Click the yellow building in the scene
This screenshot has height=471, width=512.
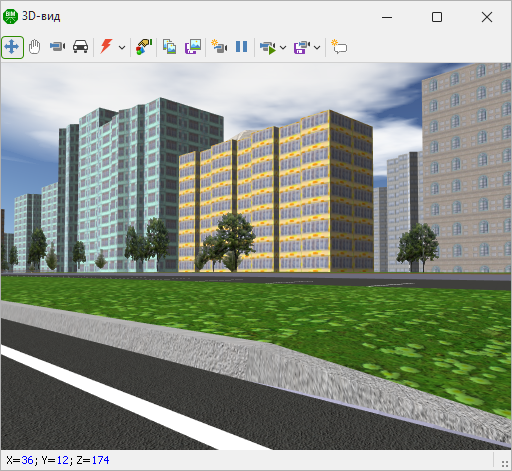pyautogui.click(x=276, y=193)
